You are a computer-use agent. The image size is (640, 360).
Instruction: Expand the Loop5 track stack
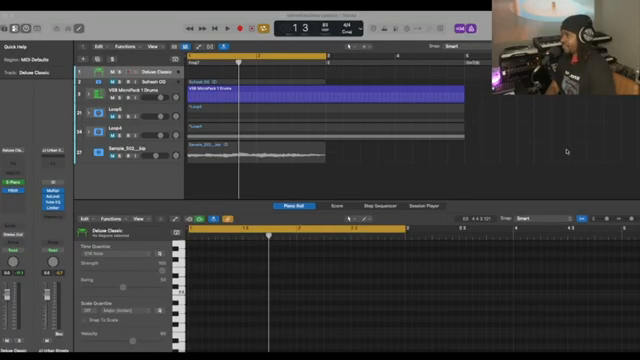pyautogui.click(x=89, y=113)
